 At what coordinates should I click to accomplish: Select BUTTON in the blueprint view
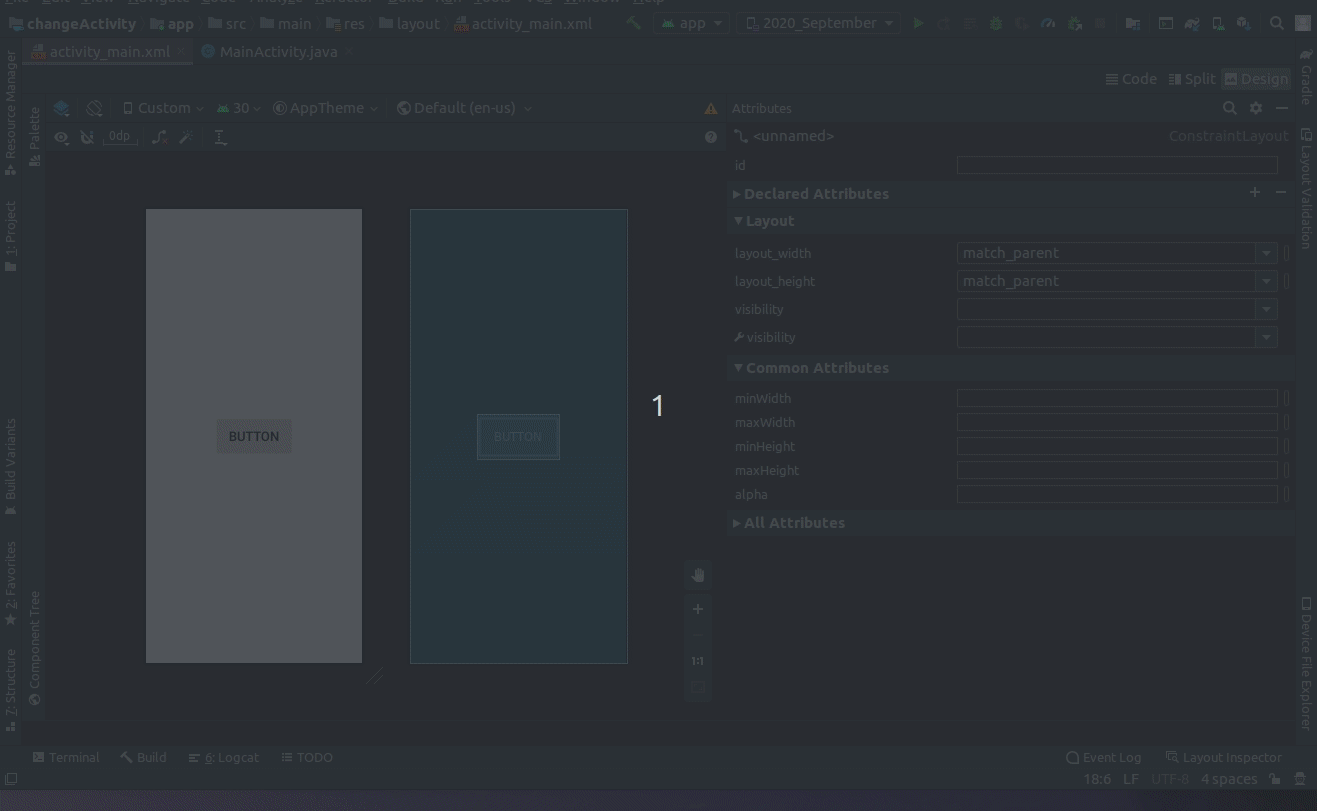pyautogui.click(x=518, y=437)
